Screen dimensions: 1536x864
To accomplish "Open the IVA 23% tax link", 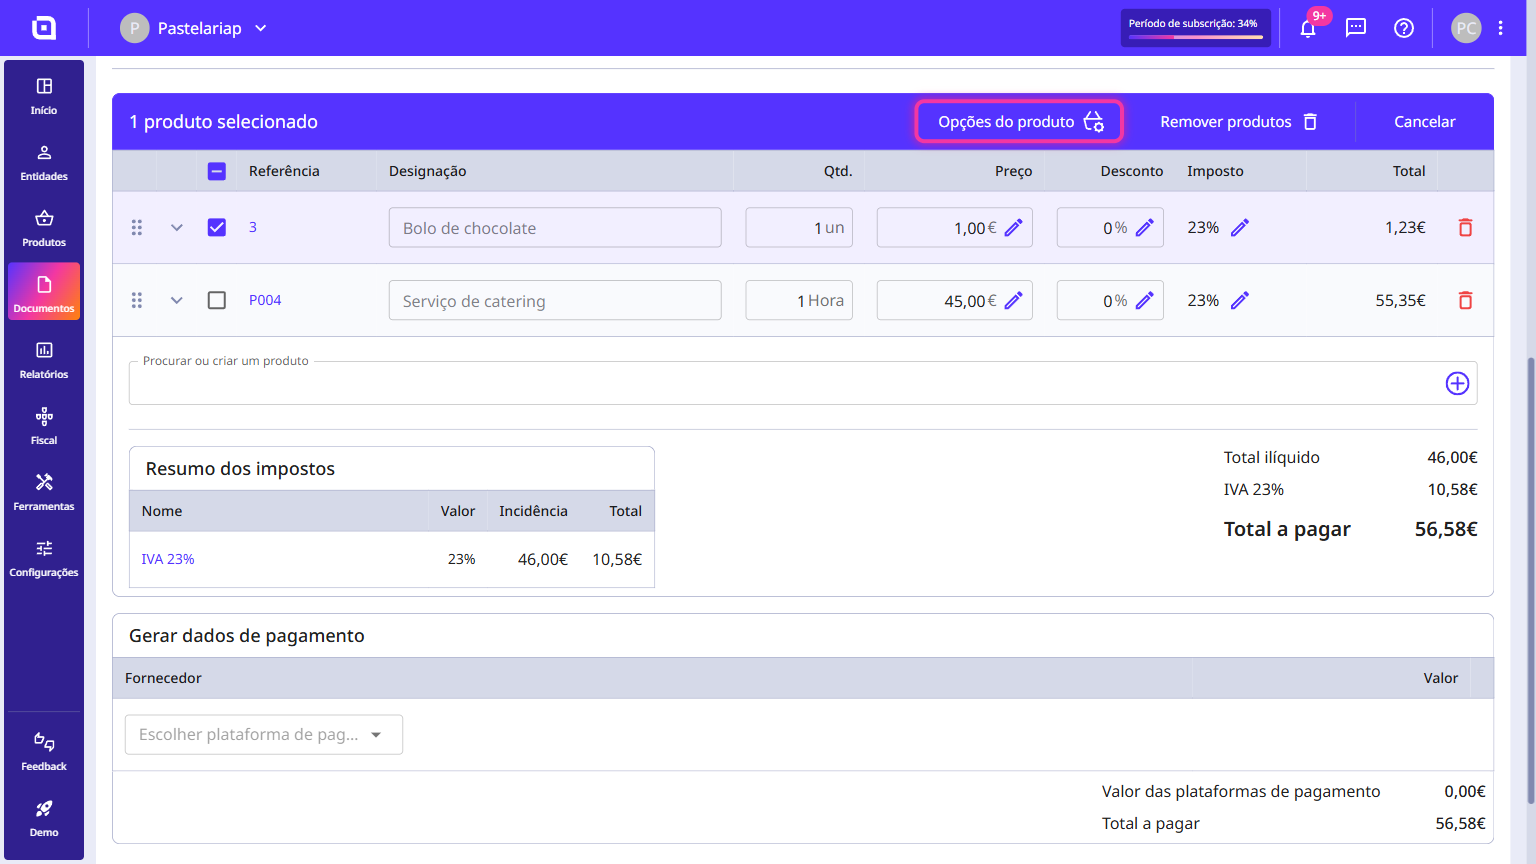I will click(168, 559).
